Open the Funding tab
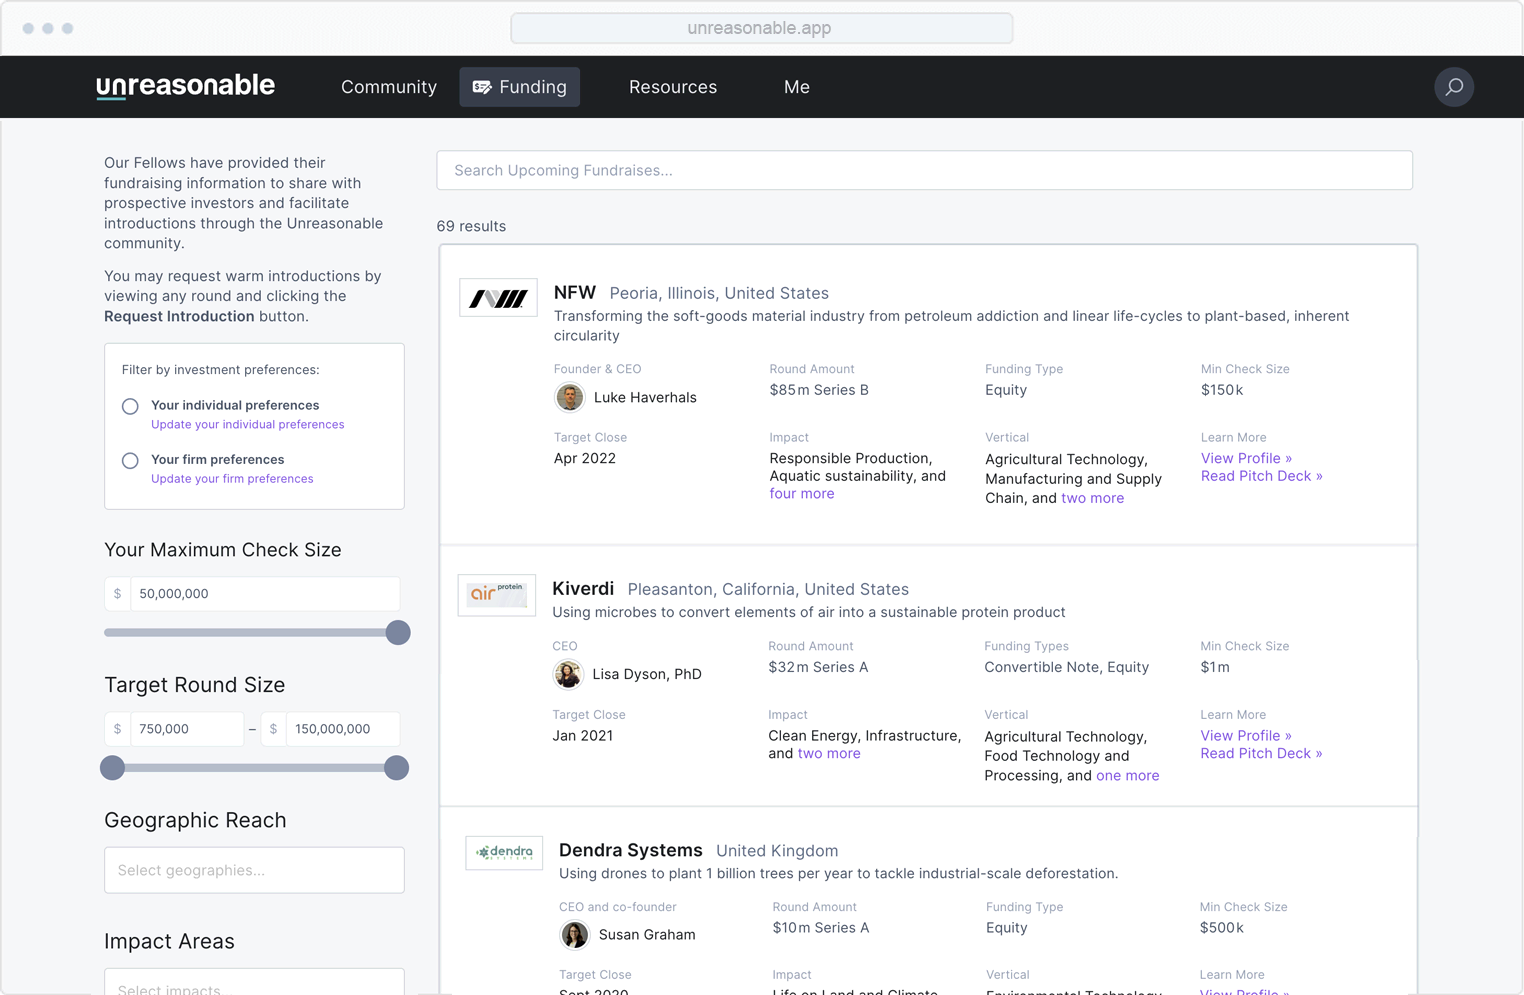 520,87
